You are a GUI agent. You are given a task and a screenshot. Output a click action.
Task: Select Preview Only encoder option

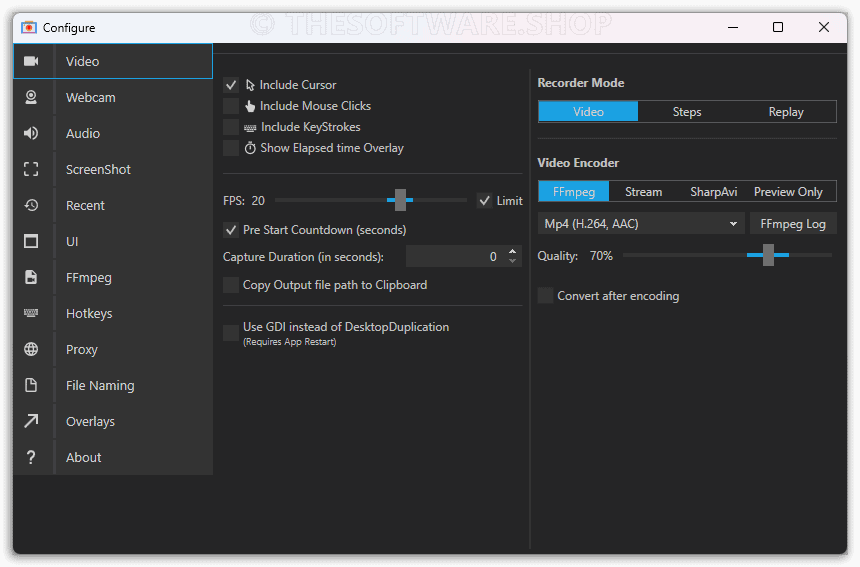(788, 192)
